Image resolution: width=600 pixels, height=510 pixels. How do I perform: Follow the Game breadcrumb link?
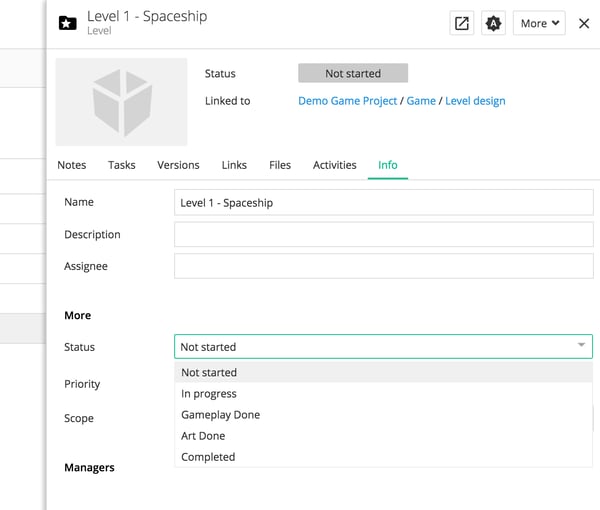point(421,101)
